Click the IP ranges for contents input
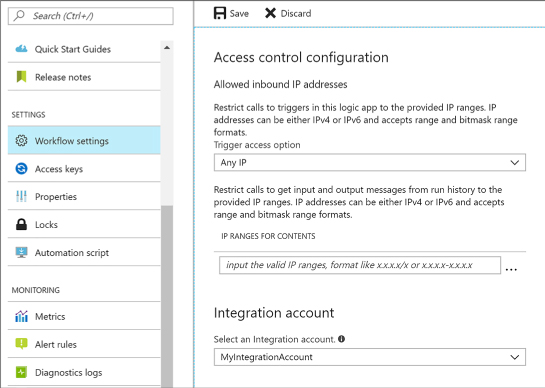 pyautogui.click(x=360, y=265)
